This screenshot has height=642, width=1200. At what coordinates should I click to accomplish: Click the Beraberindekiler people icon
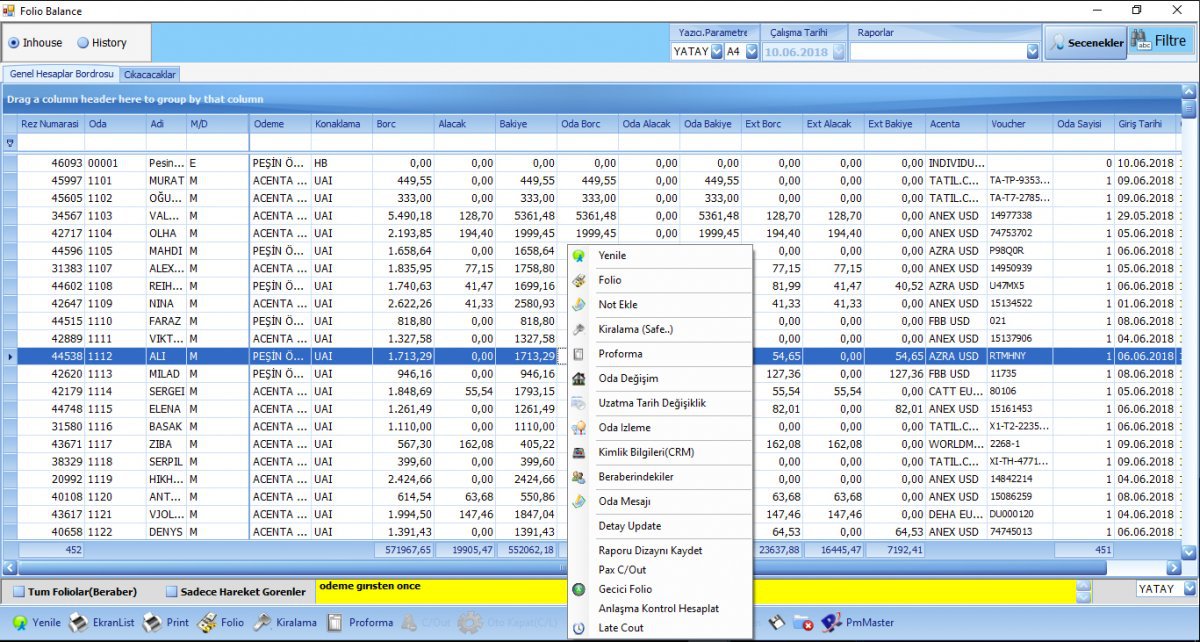(x=578, y=477)
